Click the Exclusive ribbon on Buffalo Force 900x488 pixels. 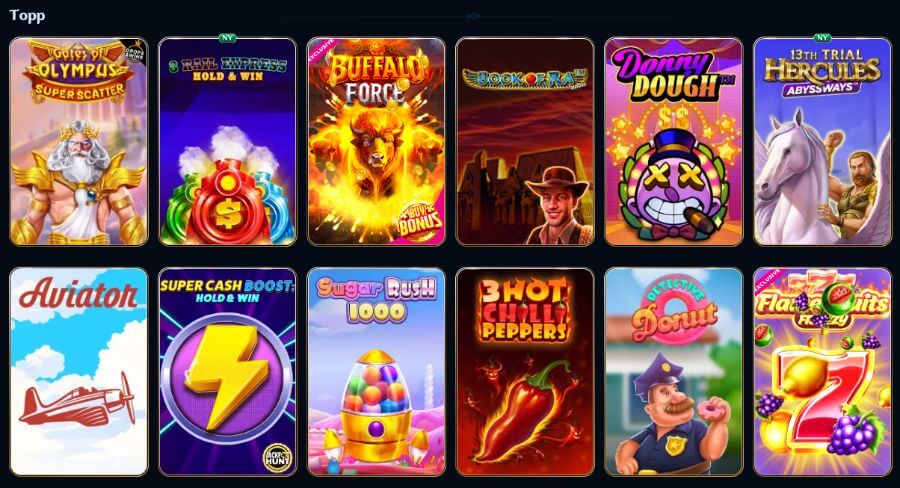click(x=321, y=51)
